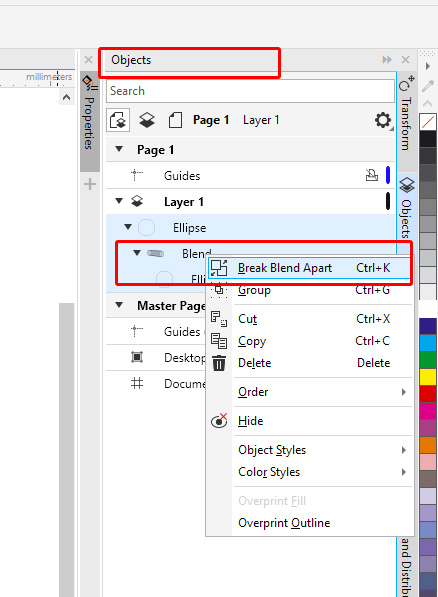The image size is (438, 597).
Task: Open the Object Styles submenu
Action: pos(322,450)
